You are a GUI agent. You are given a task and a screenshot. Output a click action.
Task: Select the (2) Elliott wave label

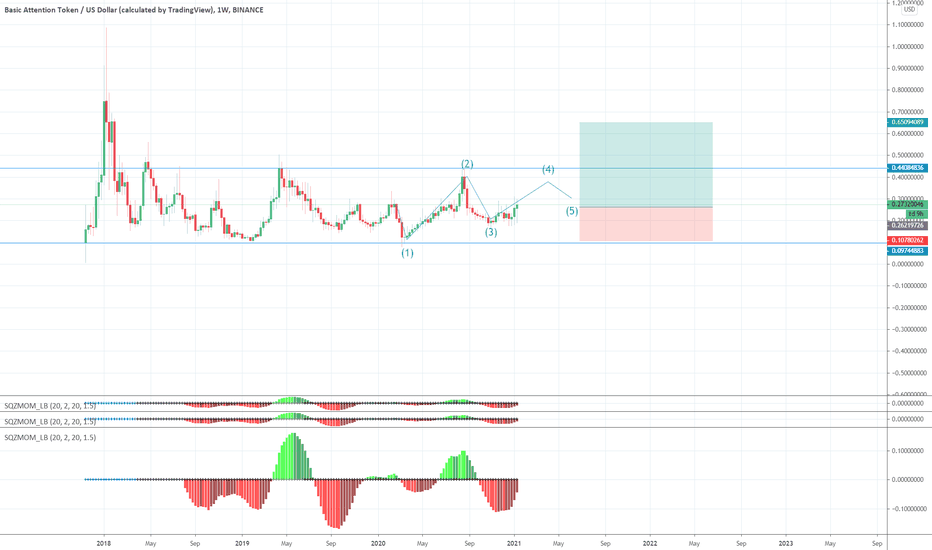point(467,164)
